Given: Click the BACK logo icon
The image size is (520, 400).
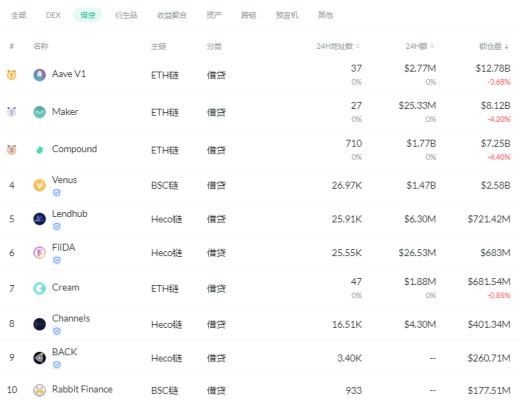Looking at the screenshot, I should click(x=39, y=358).
